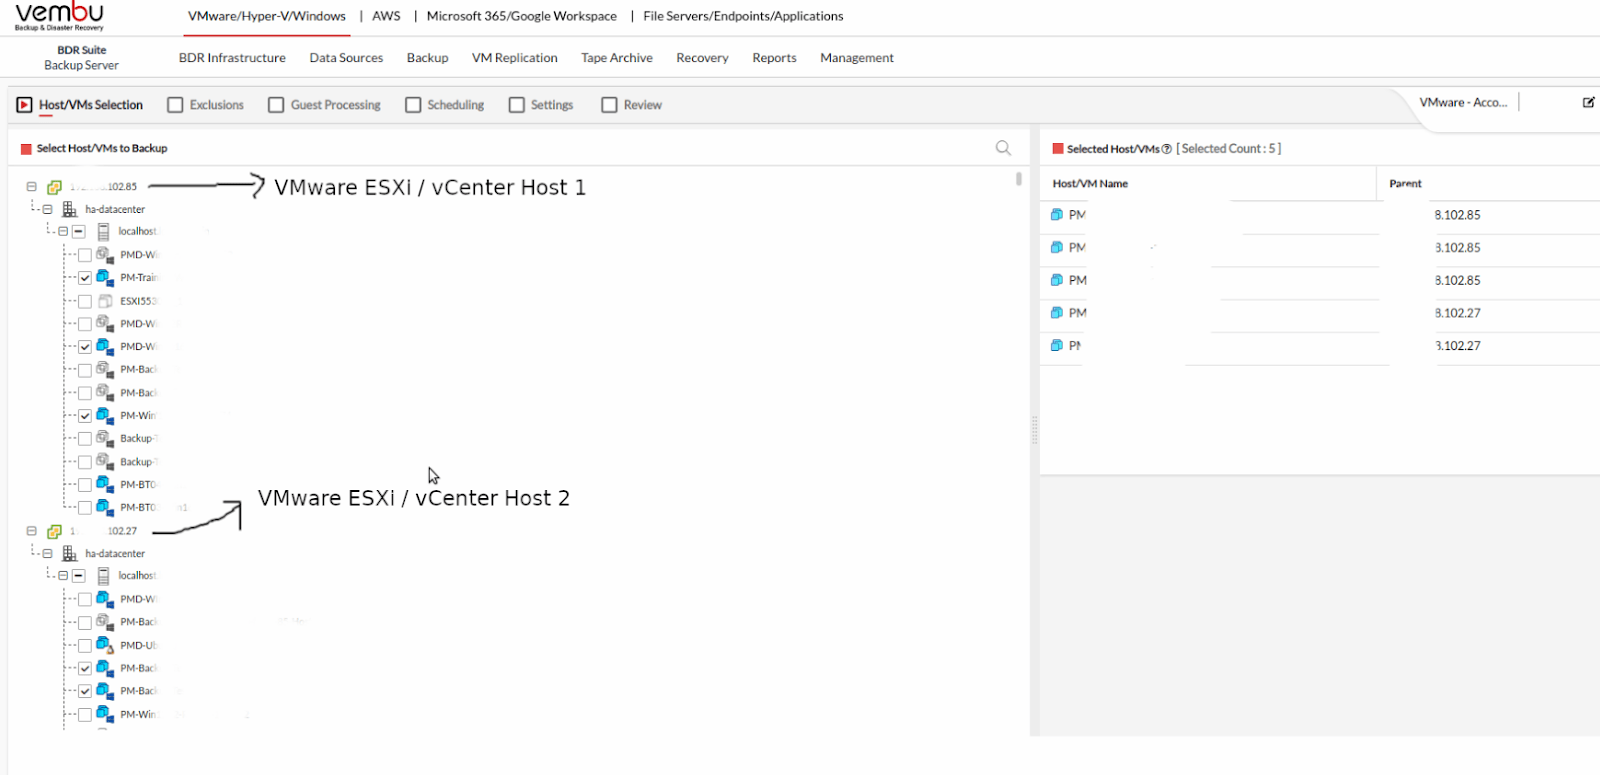Click VM icon of checked PM-Win under 102.85
The width and height of the screenshot is (1600, 775).
(104, 415)
